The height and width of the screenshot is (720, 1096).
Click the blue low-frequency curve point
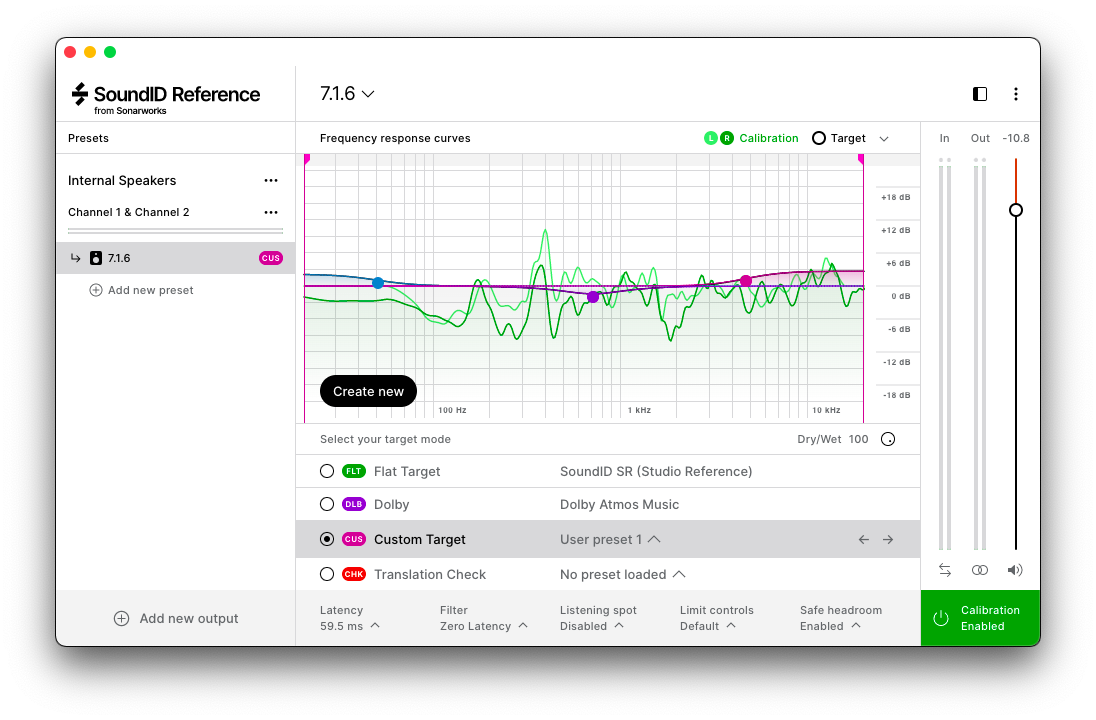(378, 282)
